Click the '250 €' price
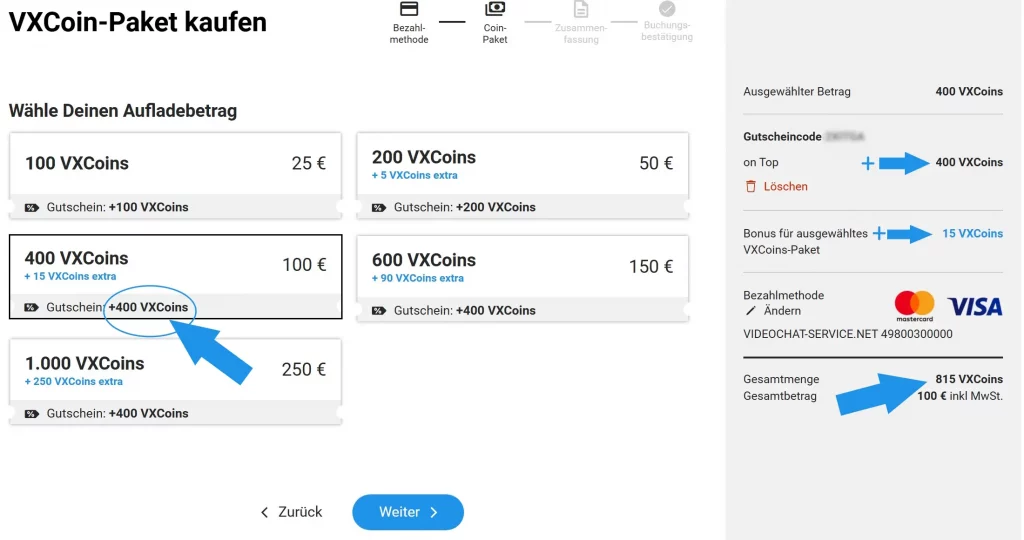Screen dimensions: 1024x540 [x=304, y=370]
